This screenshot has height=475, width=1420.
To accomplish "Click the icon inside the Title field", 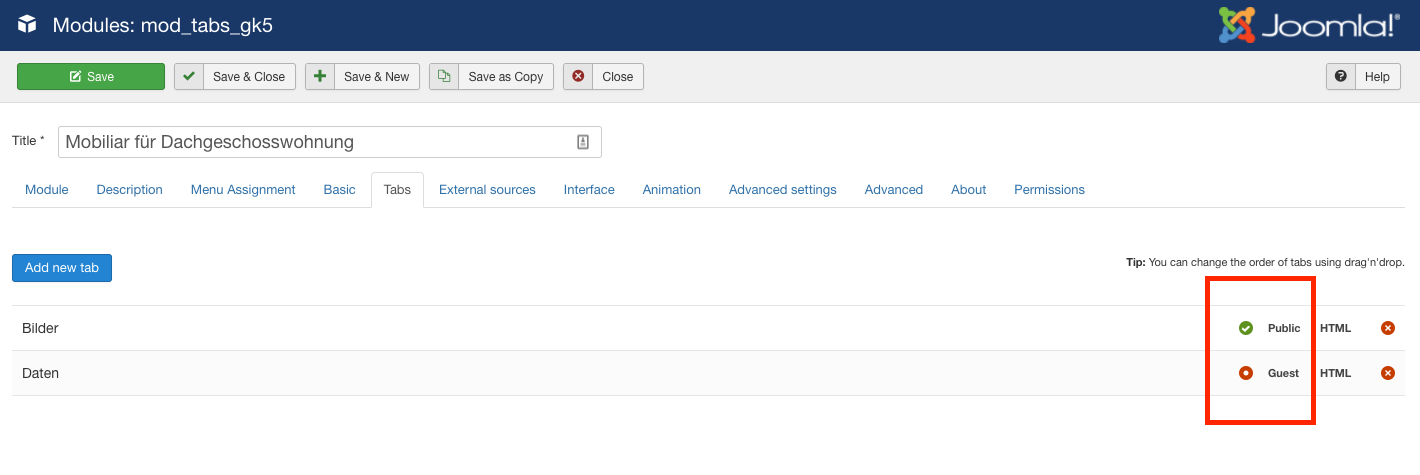I will [x=583, y=142].
